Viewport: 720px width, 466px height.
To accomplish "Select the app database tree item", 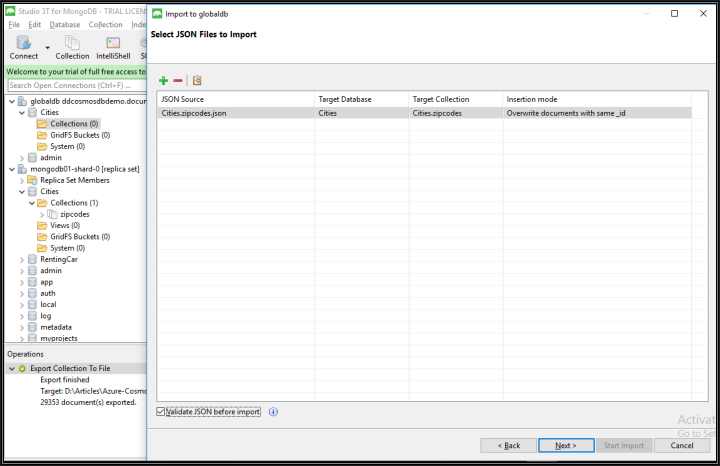I will 46,282.
